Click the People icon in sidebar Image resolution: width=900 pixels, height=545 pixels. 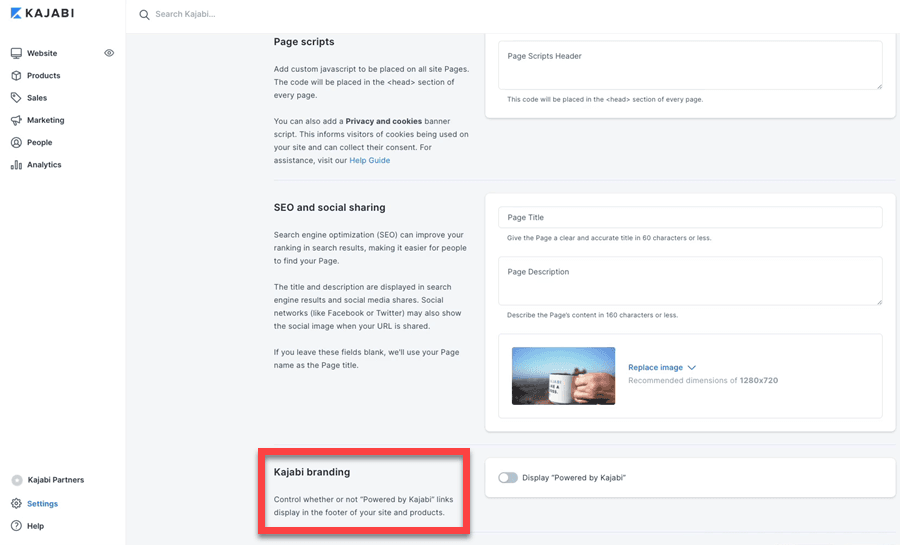pos(16,142)
